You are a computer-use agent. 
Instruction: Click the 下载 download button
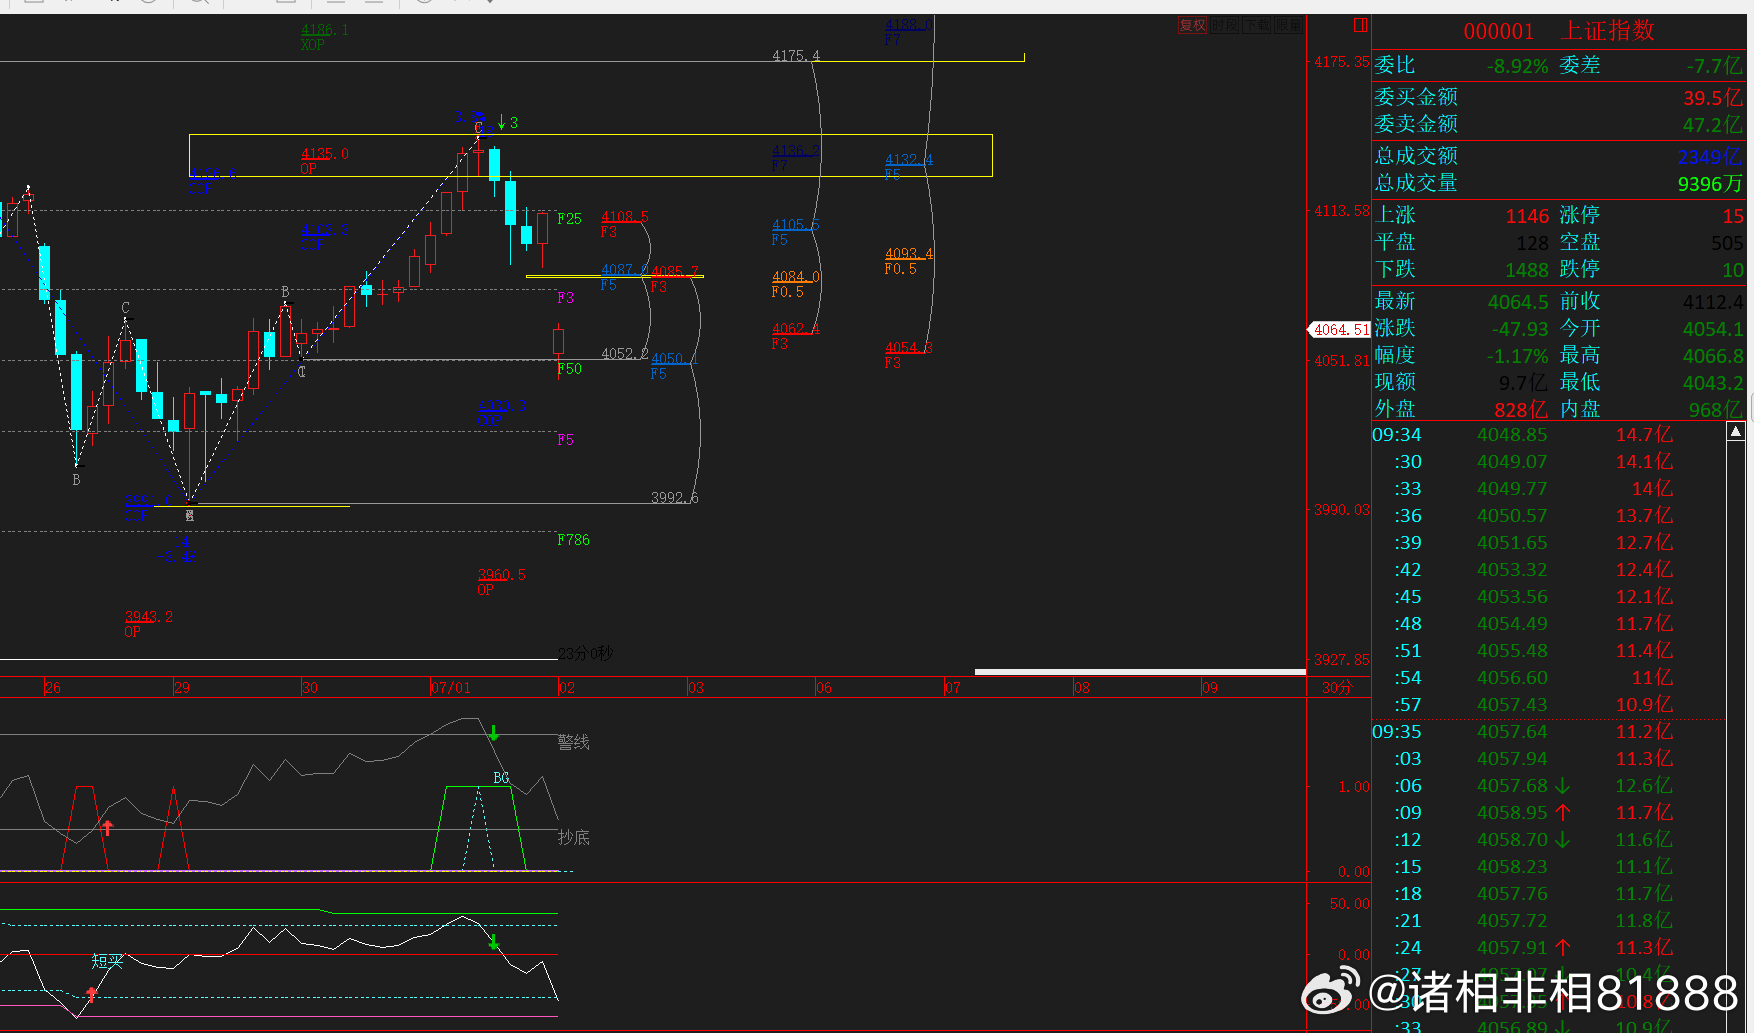coord(1256,25)
